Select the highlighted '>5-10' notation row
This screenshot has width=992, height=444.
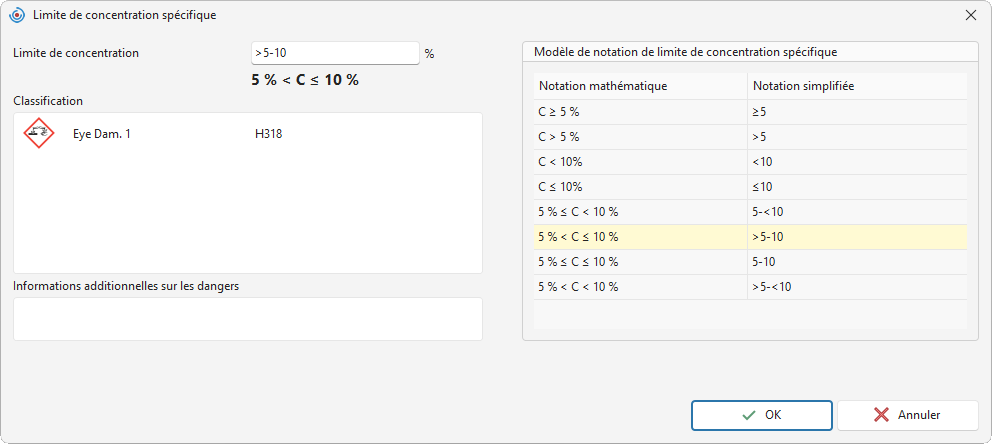[750, 237]
